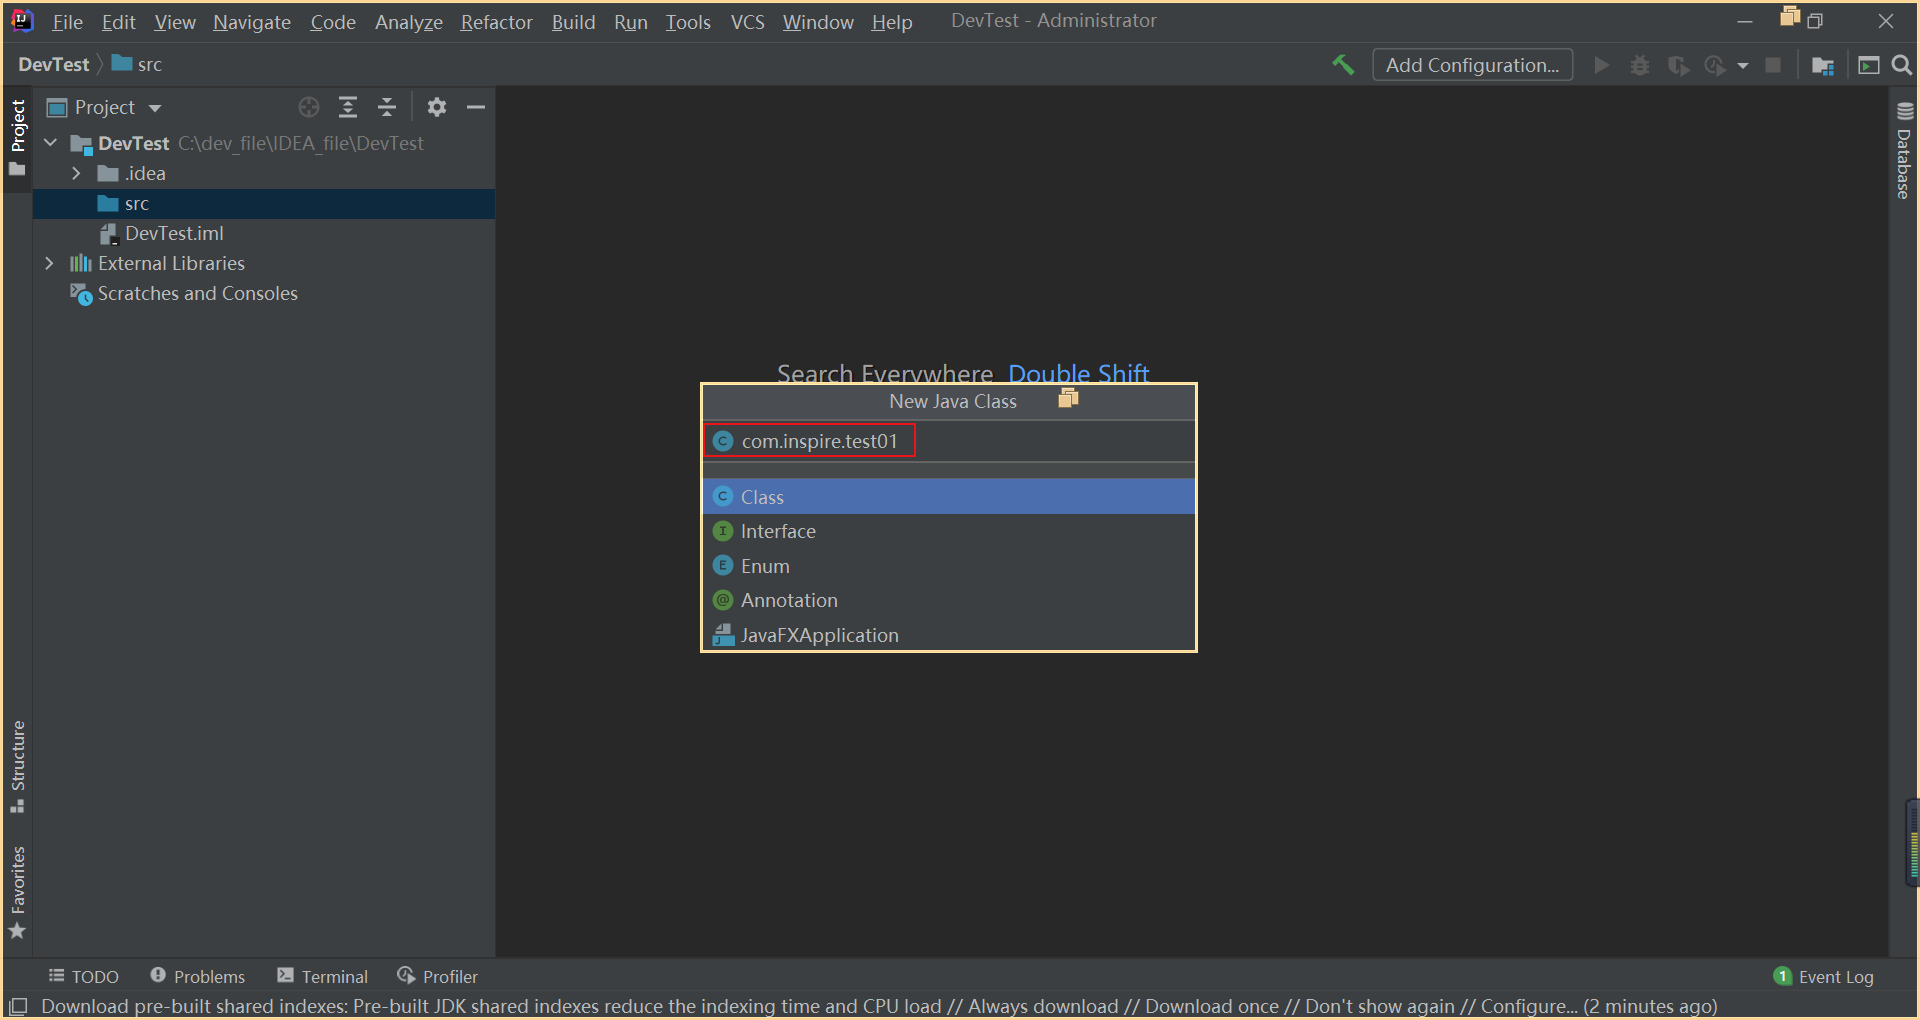Click icon beside New Java Class title
The width and height of the screenshot is (1920, 1020).
tap(1068, 399)
